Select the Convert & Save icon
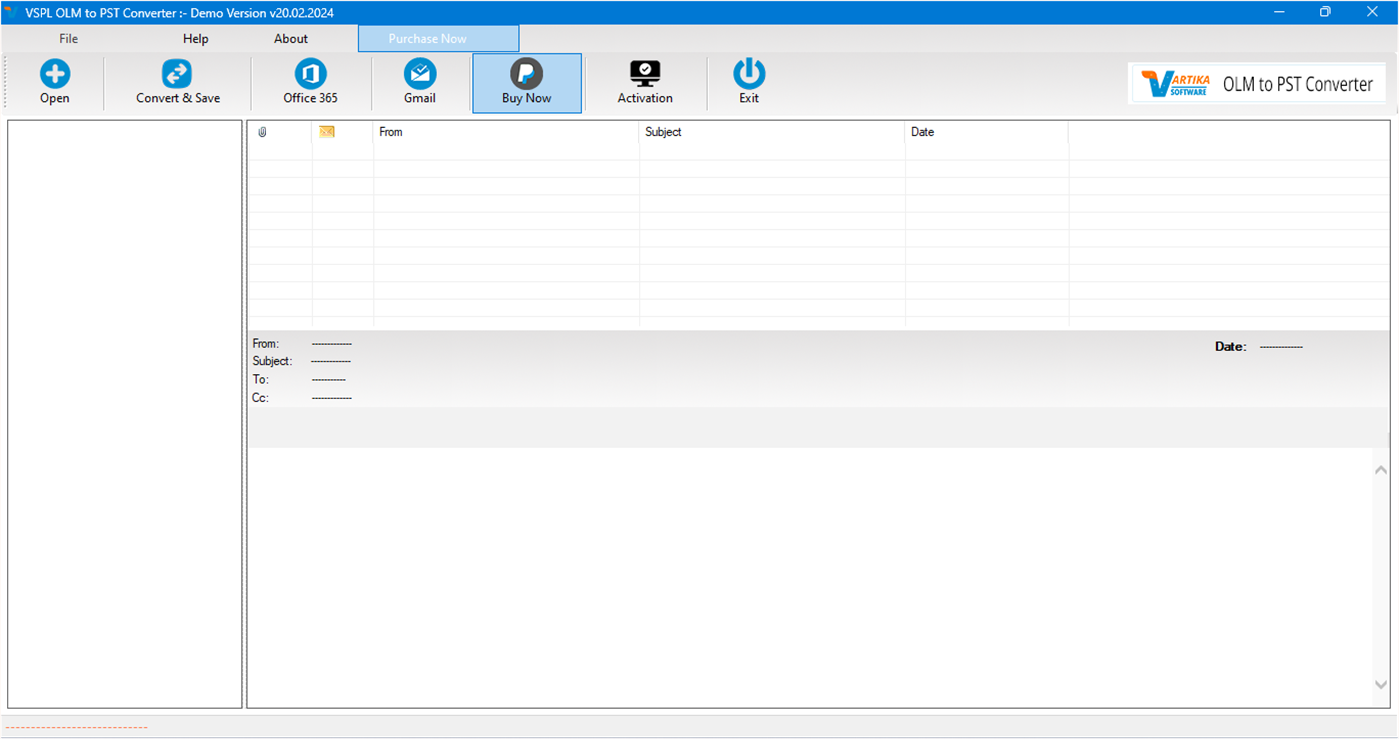1399x739 pixels. pyautogui.click(x=176, y=82)
